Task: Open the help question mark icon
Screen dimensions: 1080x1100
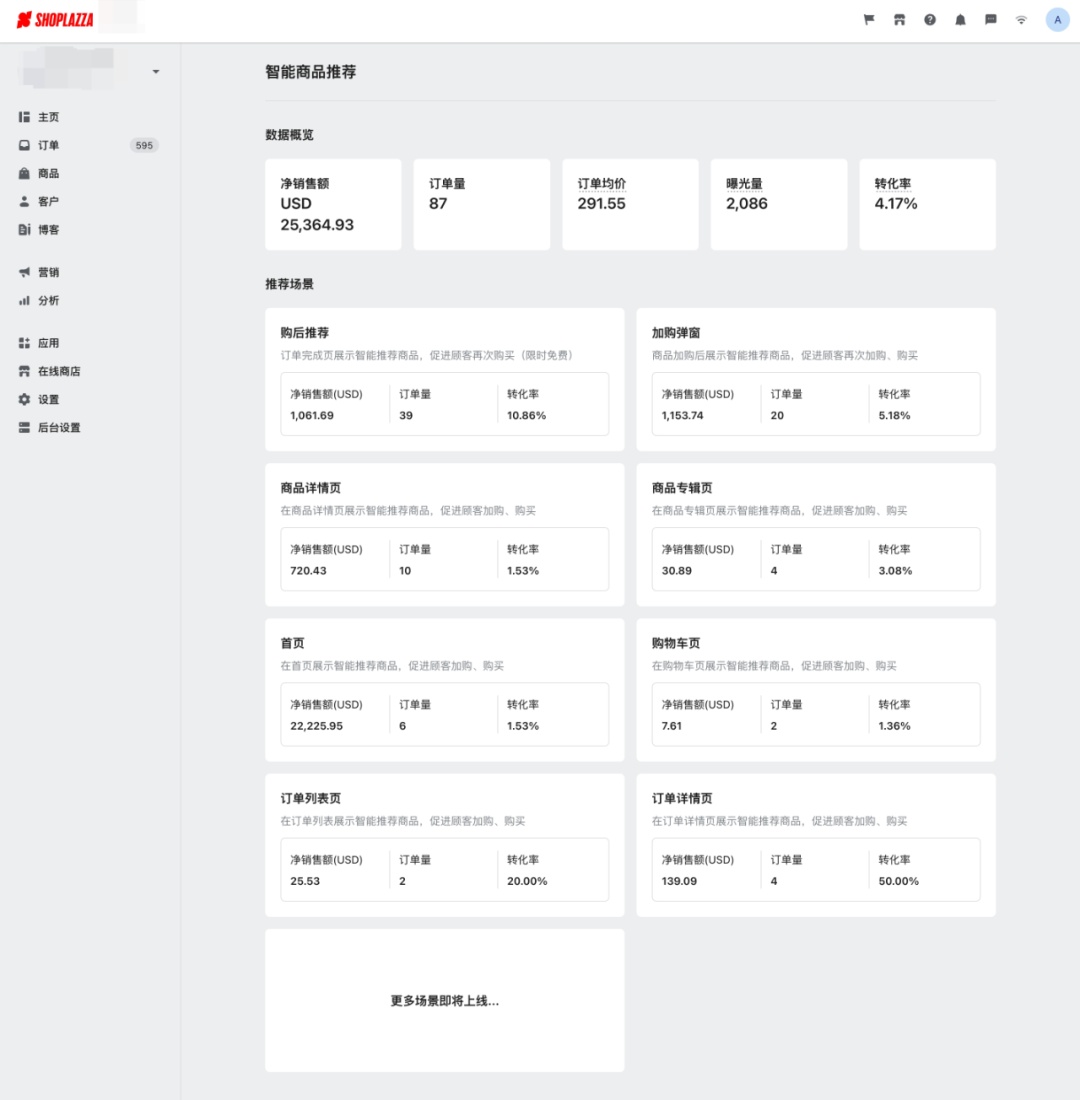Action: [x=930, y=20]
